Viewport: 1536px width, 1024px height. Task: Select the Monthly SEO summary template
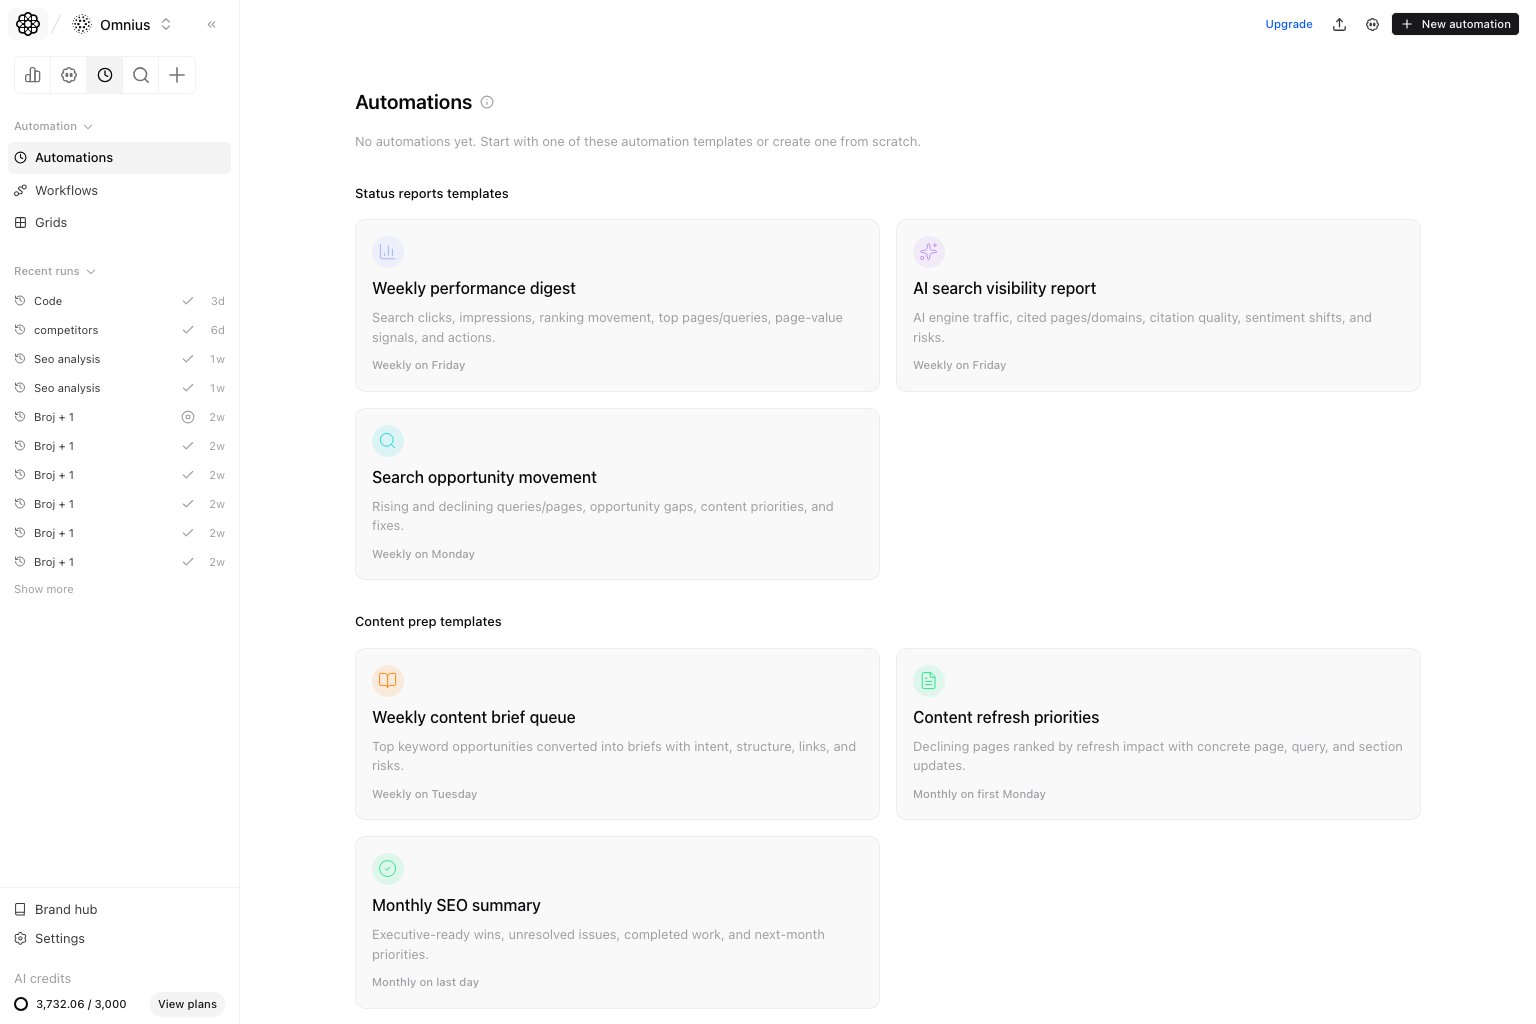[617, 922]
